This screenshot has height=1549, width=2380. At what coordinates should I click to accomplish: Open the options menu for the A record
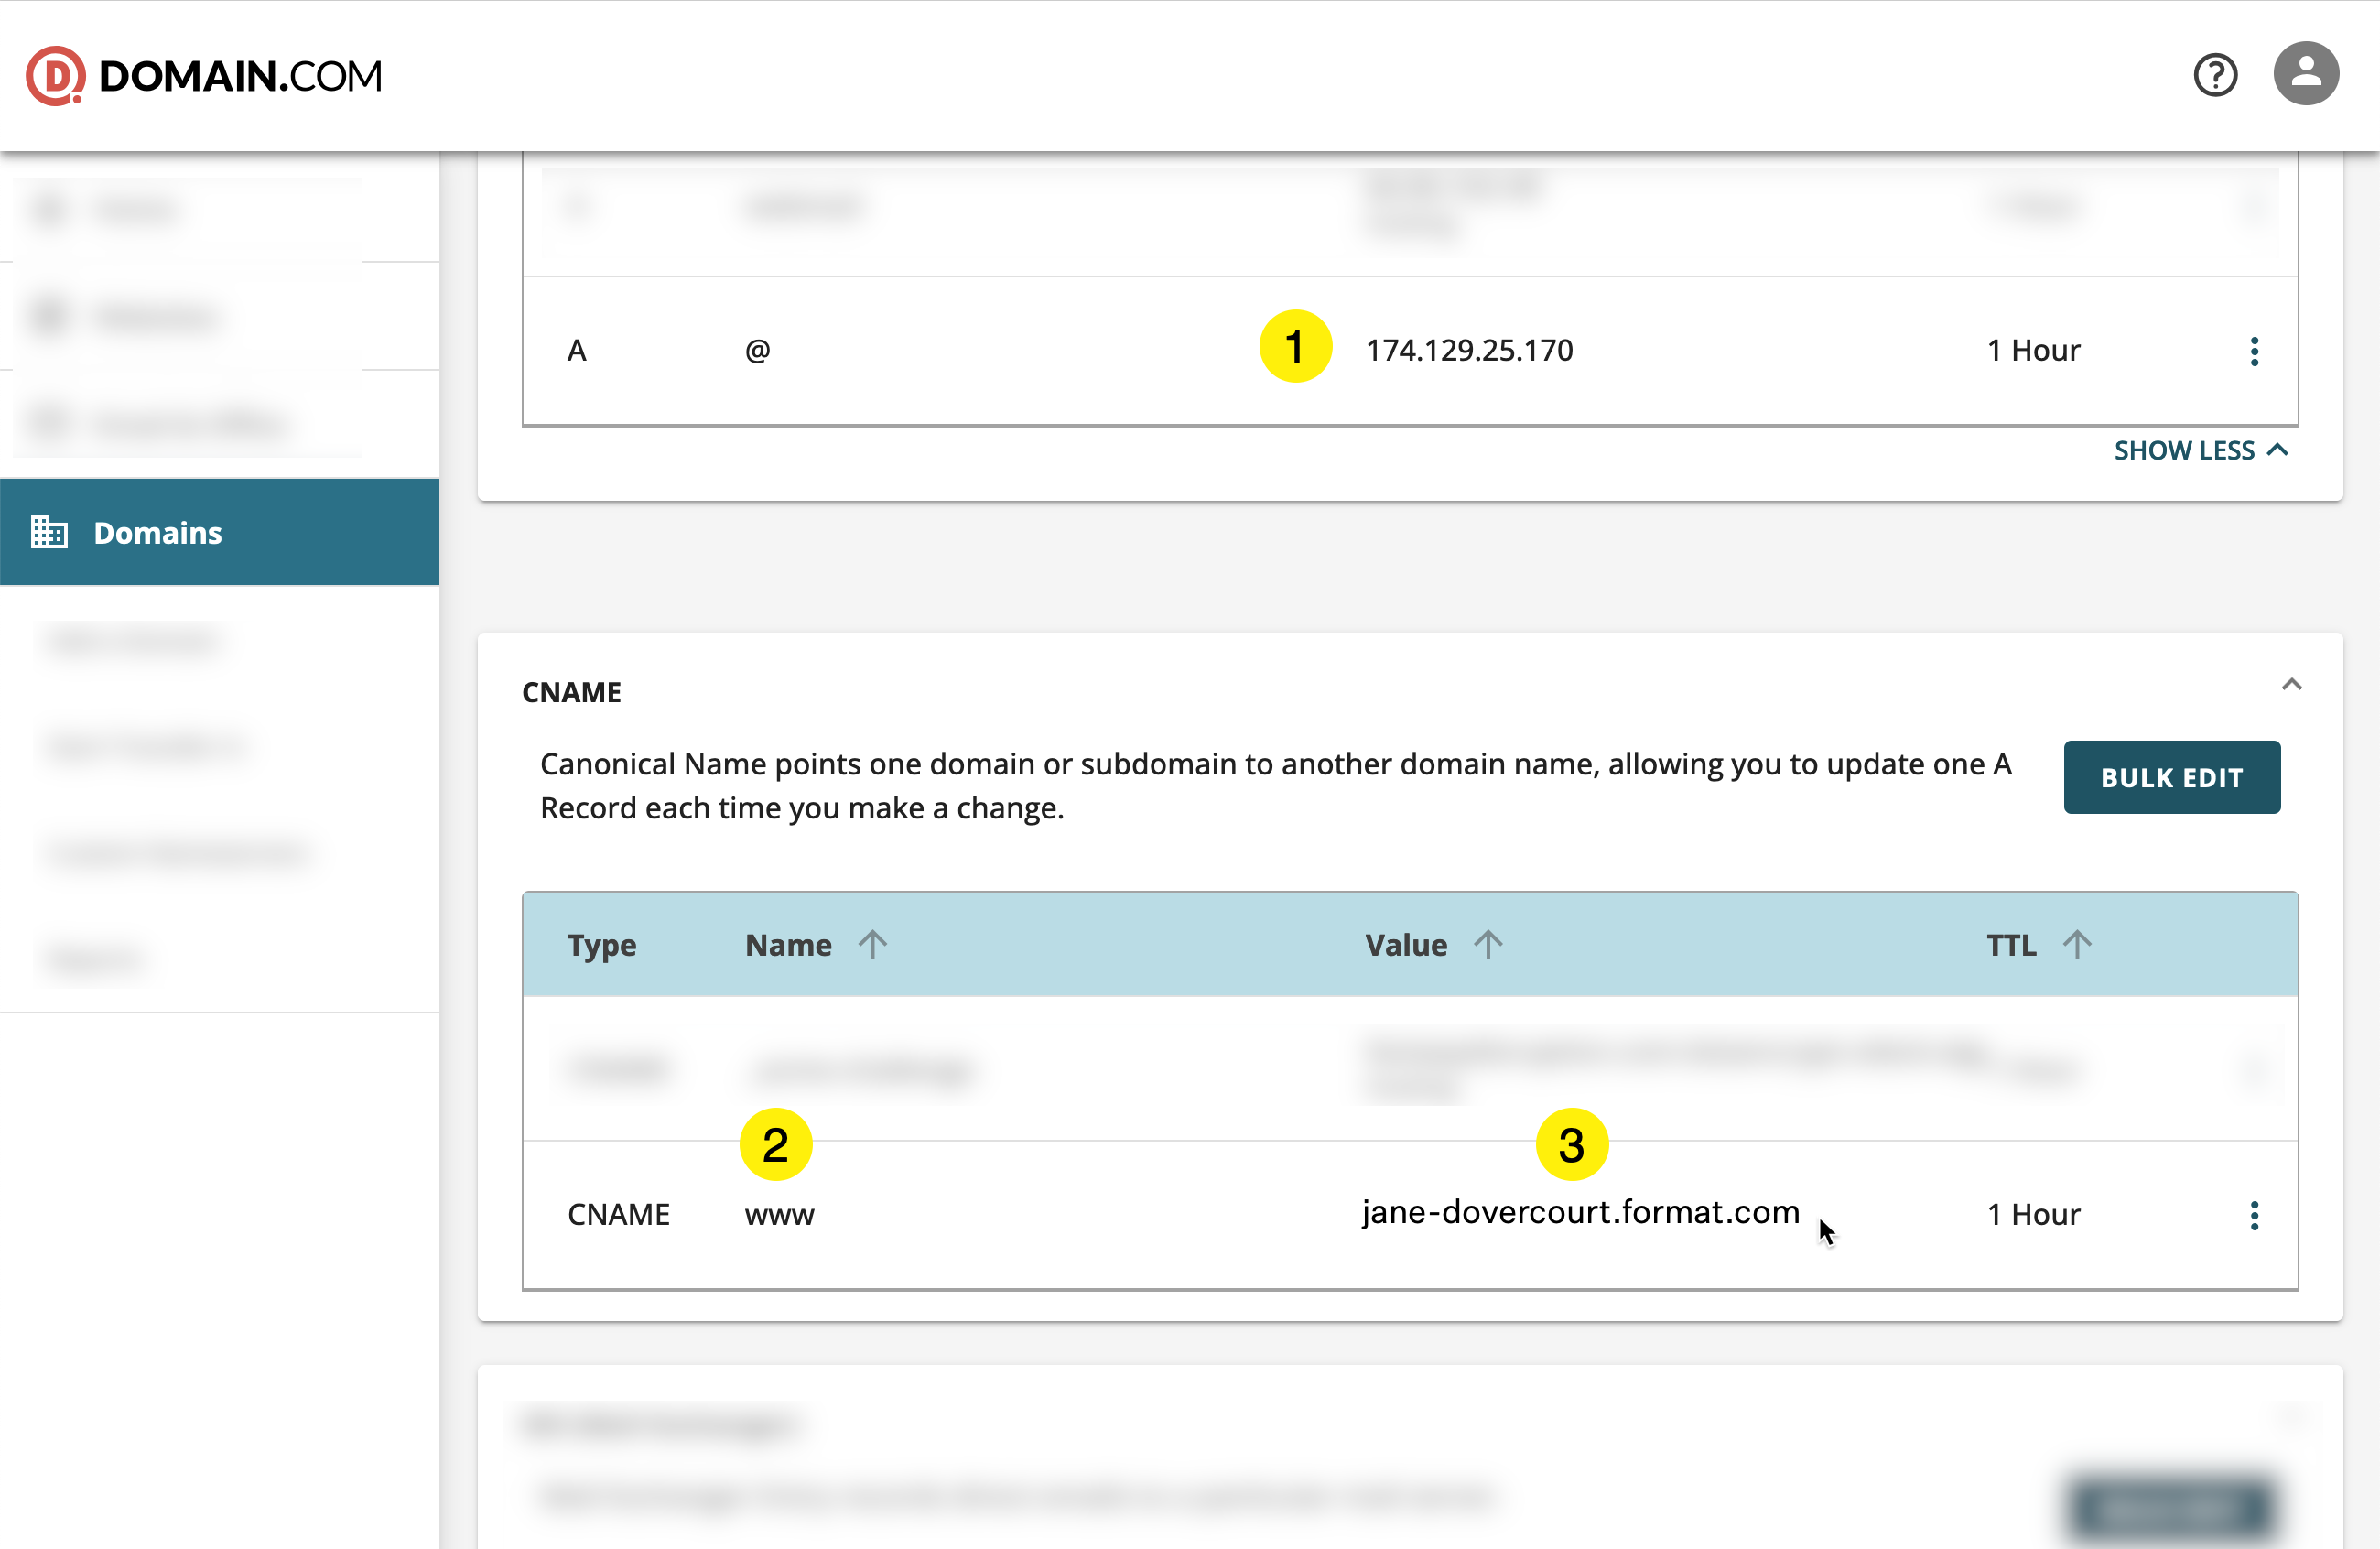pos(2255,350)
